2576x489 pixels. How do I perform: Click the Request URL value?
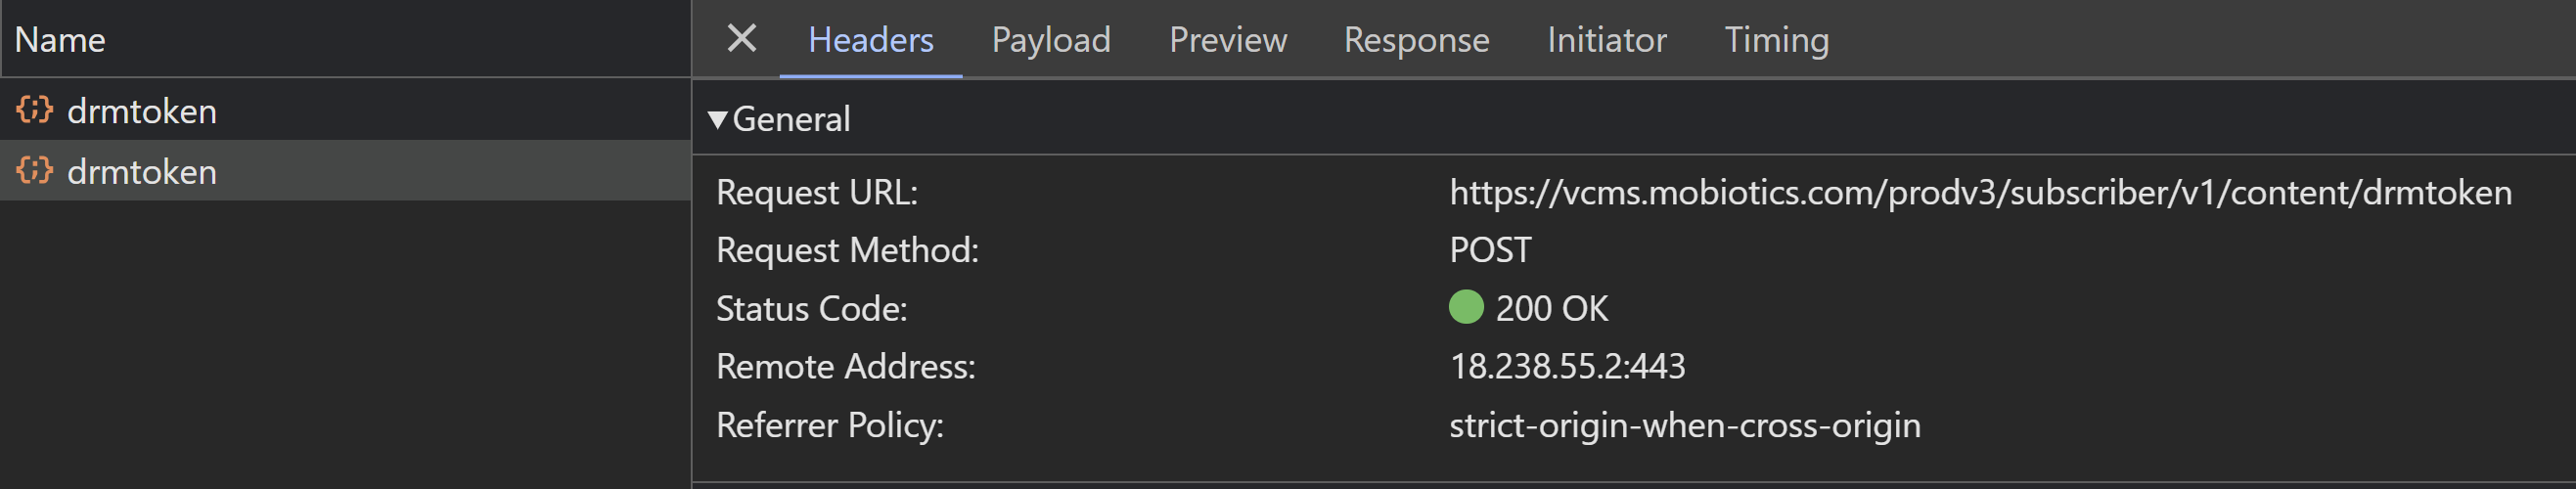[x=1980, y=192]
